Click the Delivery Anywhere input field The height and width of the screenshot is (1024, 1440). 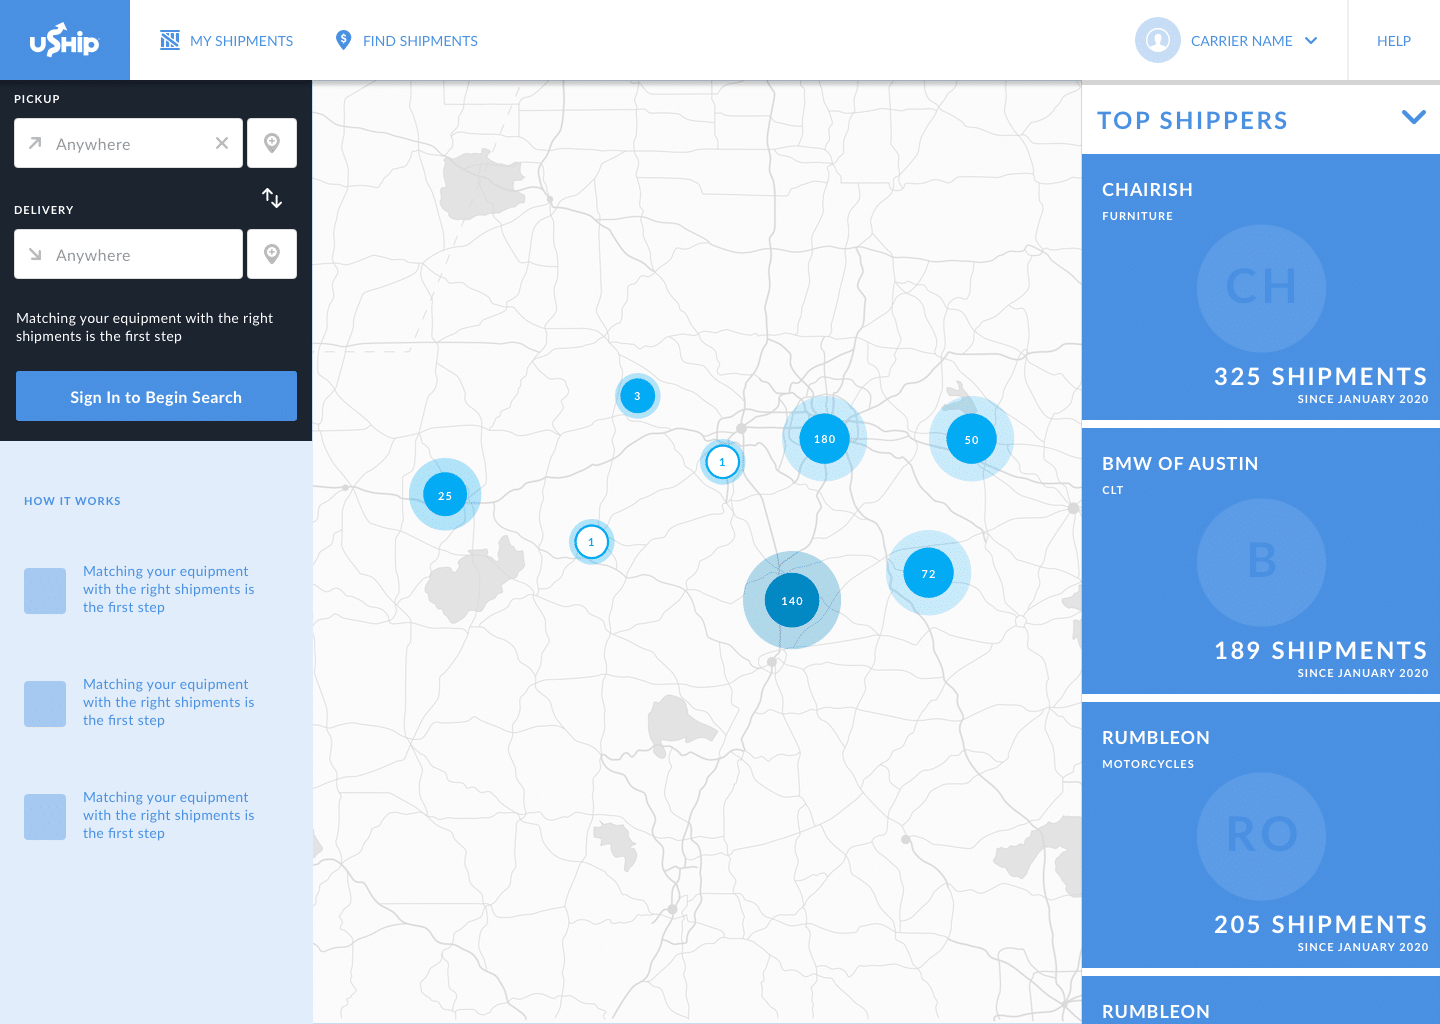pyautogui.click(x=128, y=254)
